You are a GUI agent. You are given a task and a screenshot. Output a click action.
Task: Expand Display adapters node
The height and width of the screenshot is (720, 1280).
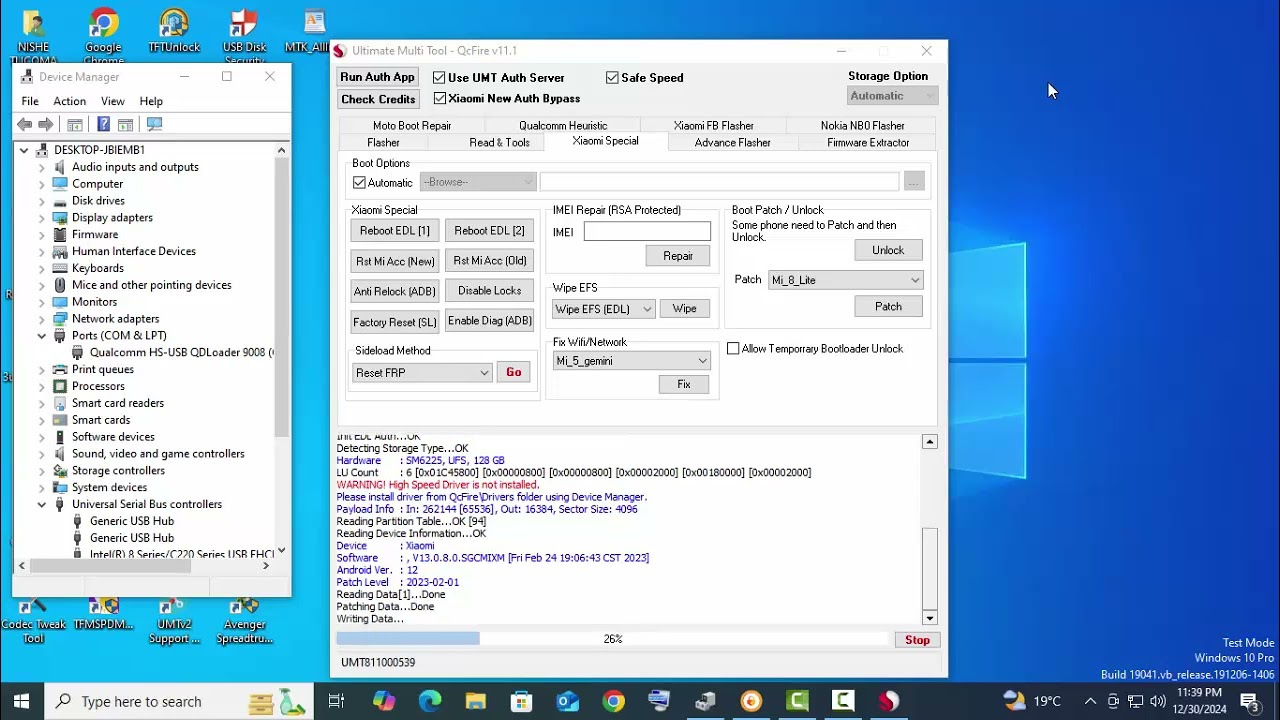(x=42, y=217)
